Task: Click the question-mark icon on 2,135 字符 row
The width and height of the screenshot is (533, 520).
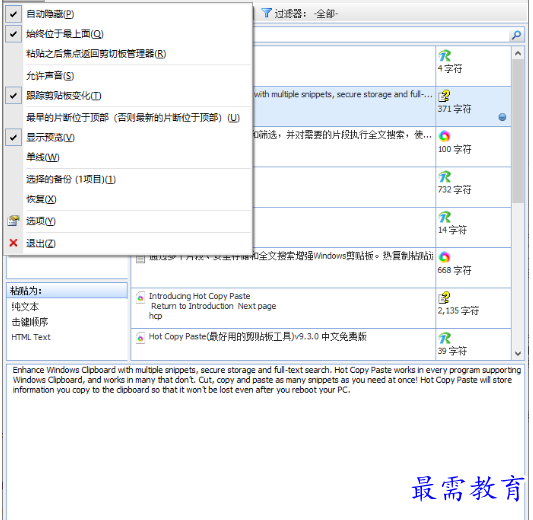Action: [444, 297]
